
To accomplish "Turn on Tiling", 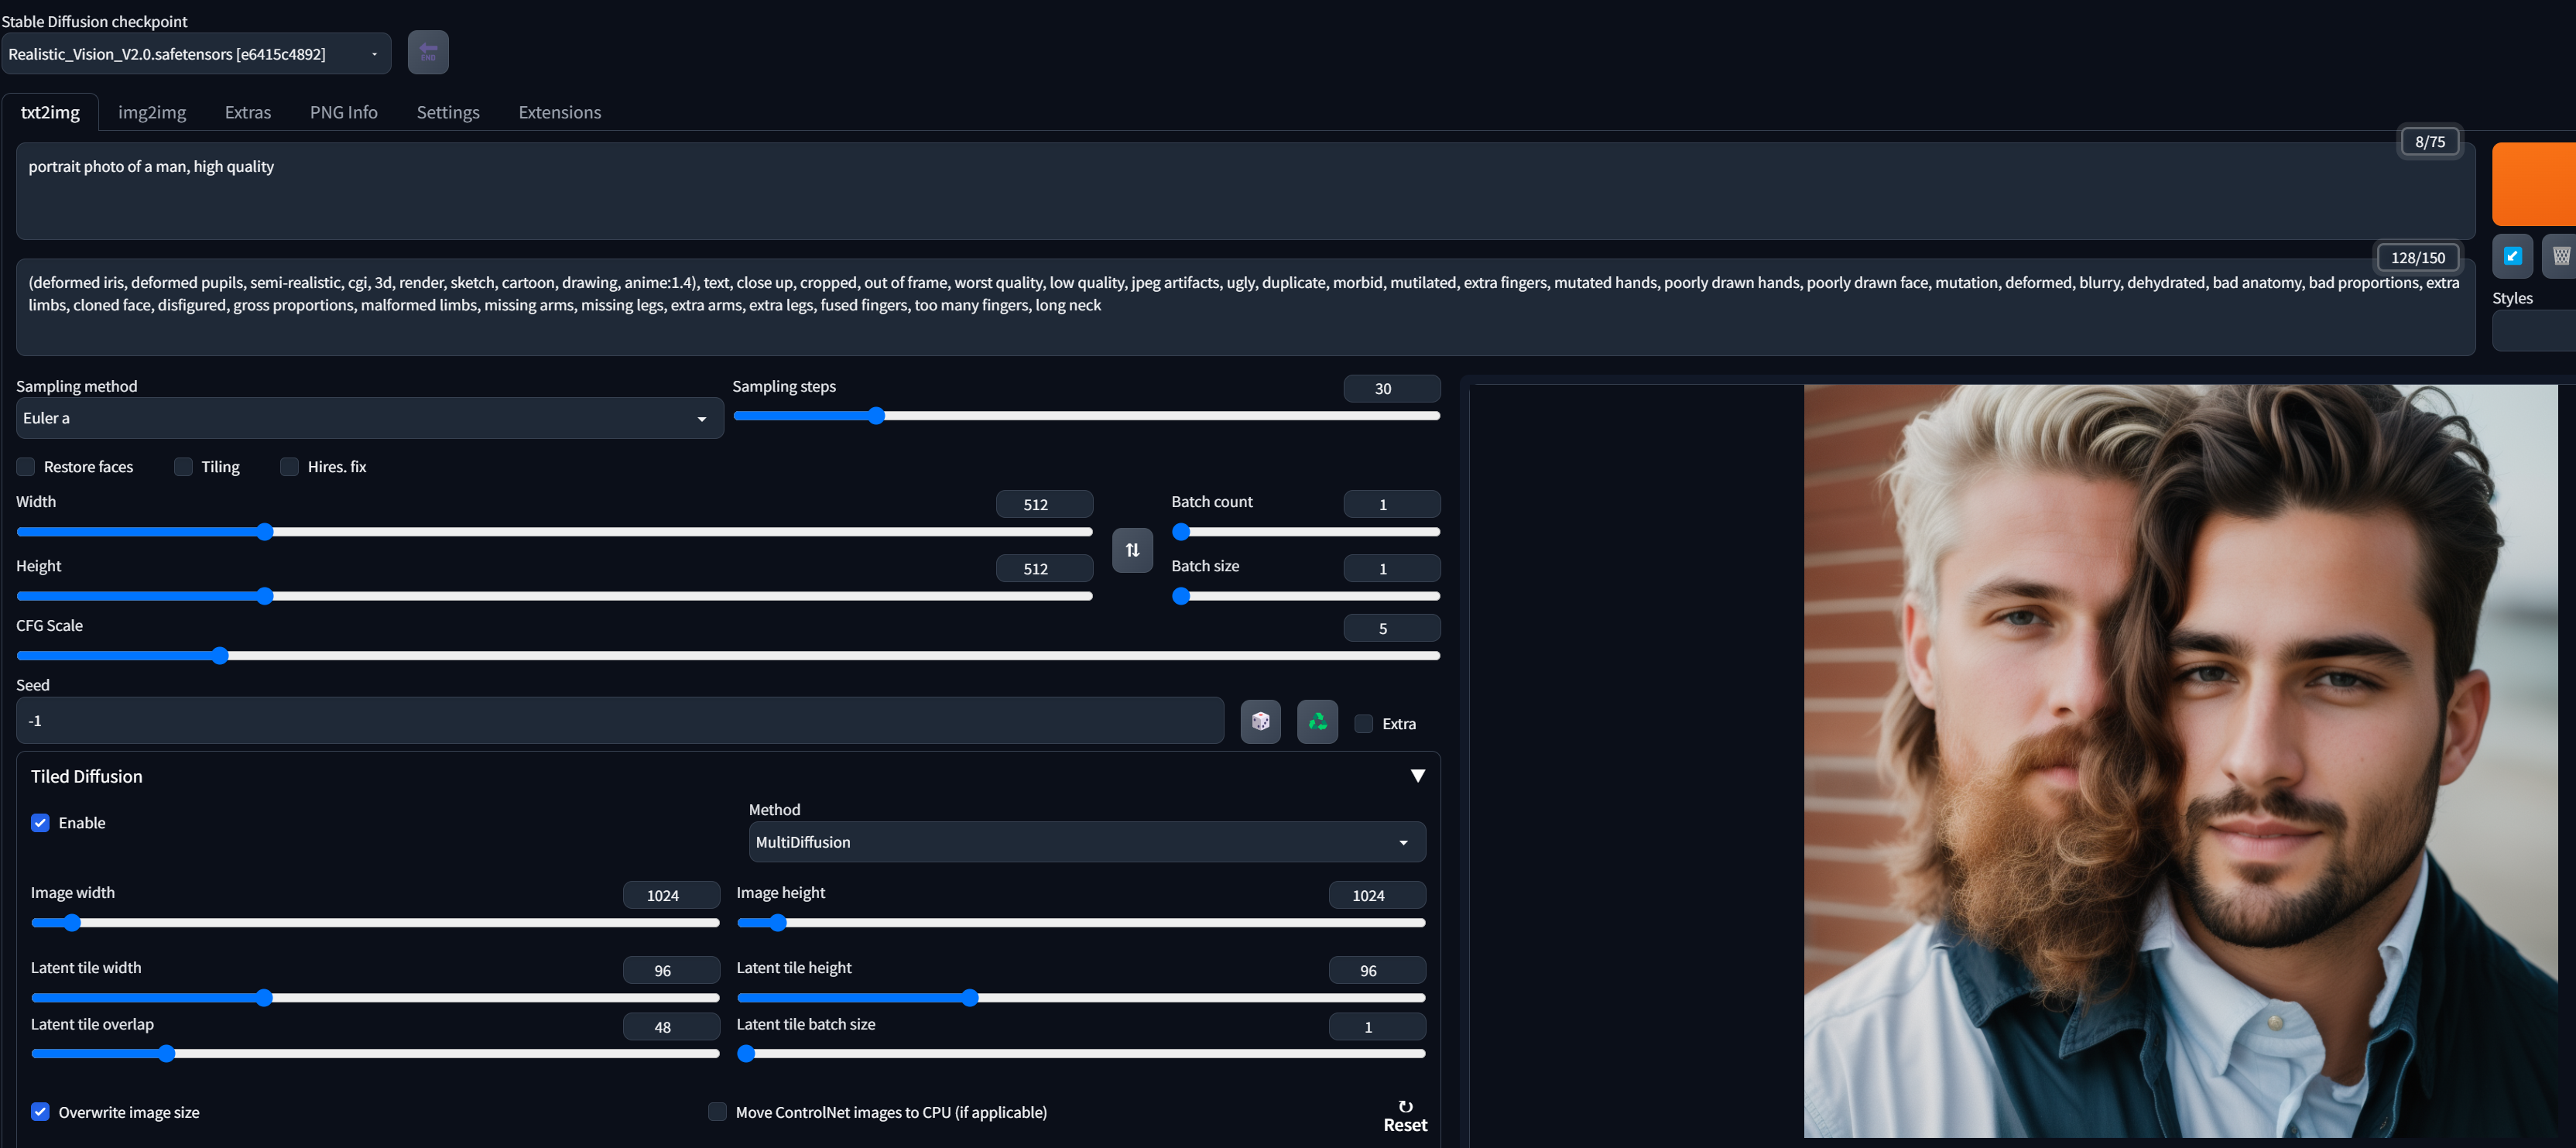I will 183,466.
